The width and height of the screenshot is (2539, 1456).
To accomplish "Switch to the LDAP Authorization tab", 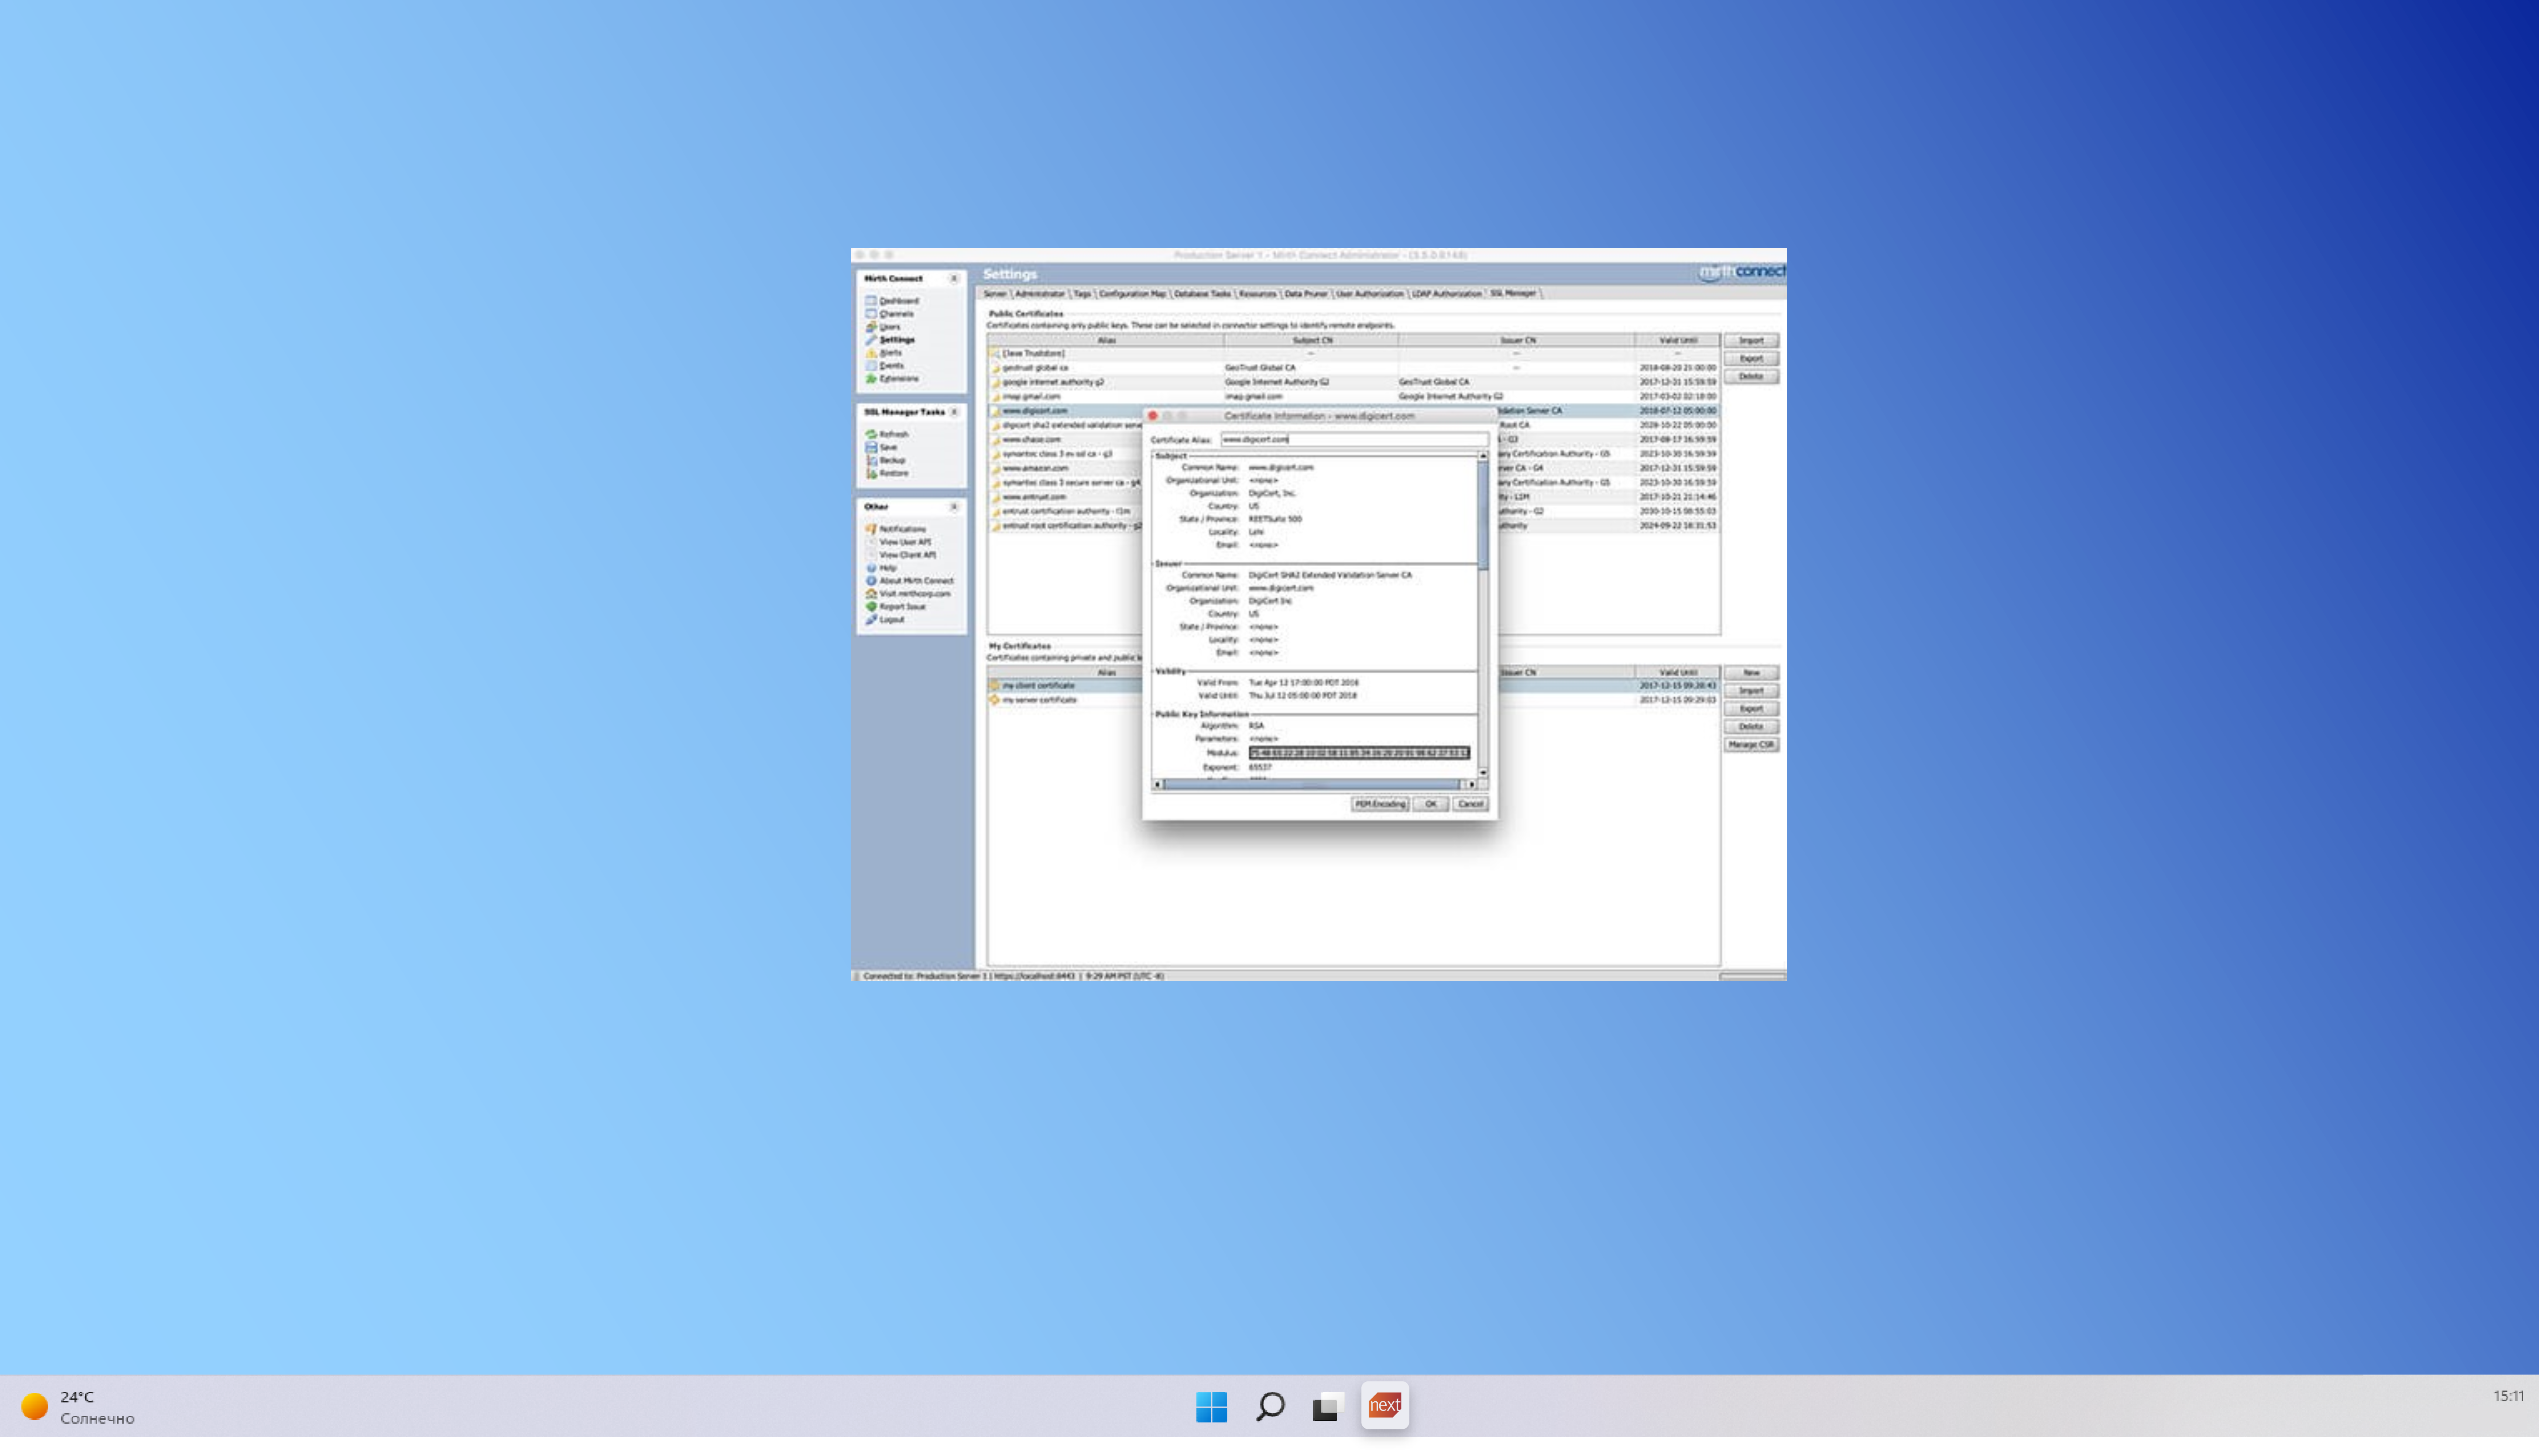I will click(1446, 294).
